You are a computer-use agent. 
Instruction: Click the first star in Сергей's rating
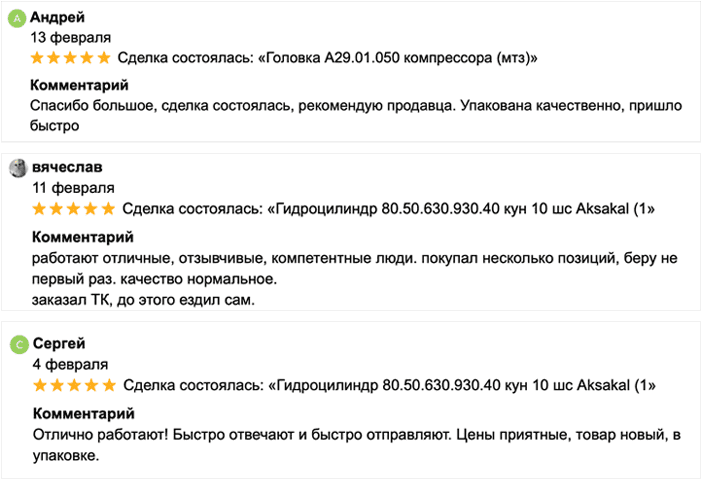point(40,385)
